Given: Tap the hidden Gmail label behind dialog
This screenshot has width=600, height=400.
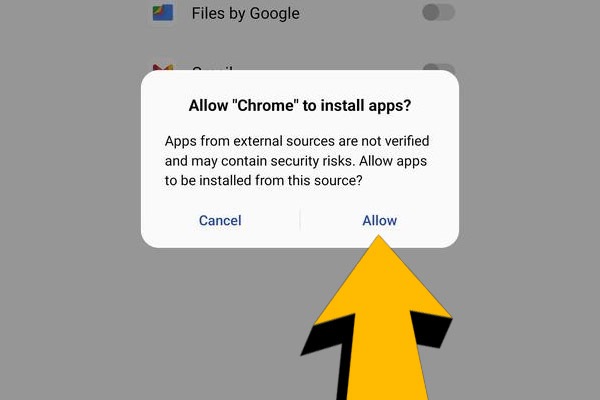Looking at the screenshot, I should point(212,68).
